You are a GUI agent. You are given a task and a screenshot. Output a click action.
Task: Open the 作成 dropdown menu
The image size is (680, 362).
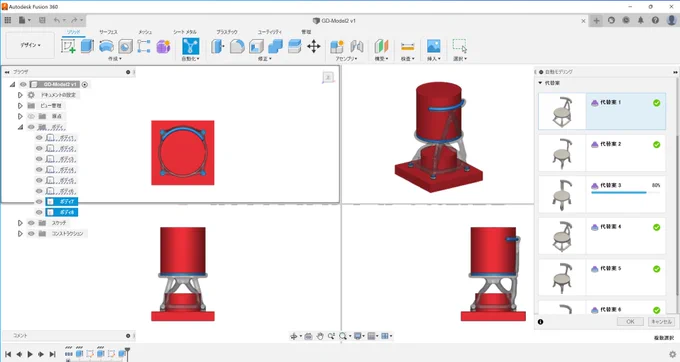(x=115, y=59)
